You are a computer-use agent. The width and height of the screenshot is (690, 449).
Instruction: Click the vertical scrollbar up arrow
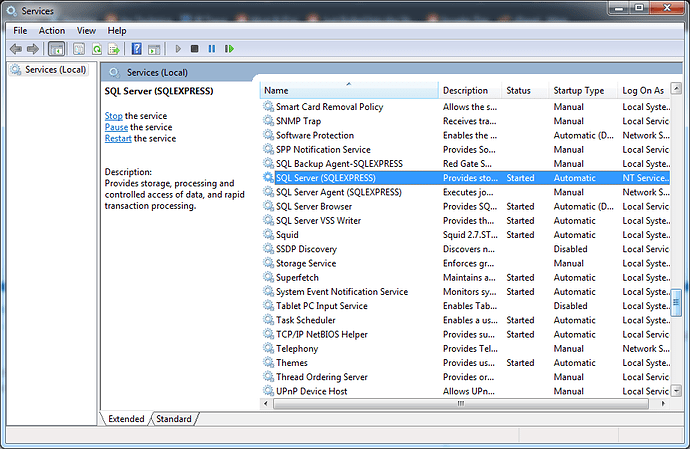click(x=676, y=88)
